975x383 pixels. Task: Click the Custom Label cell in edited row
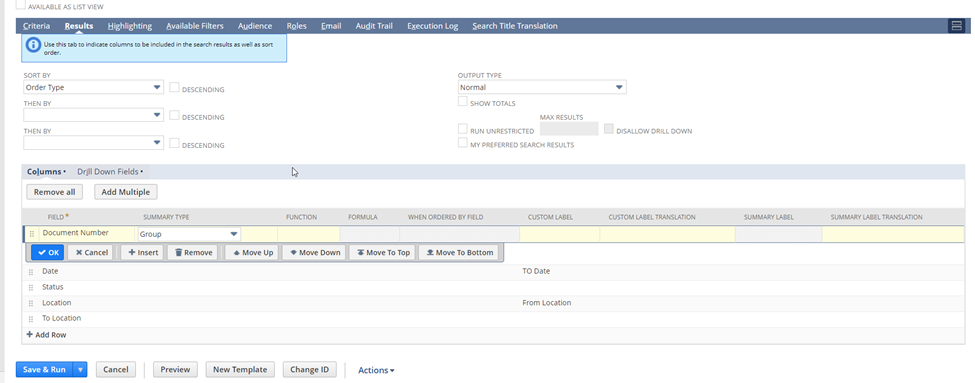click(560, 234)
